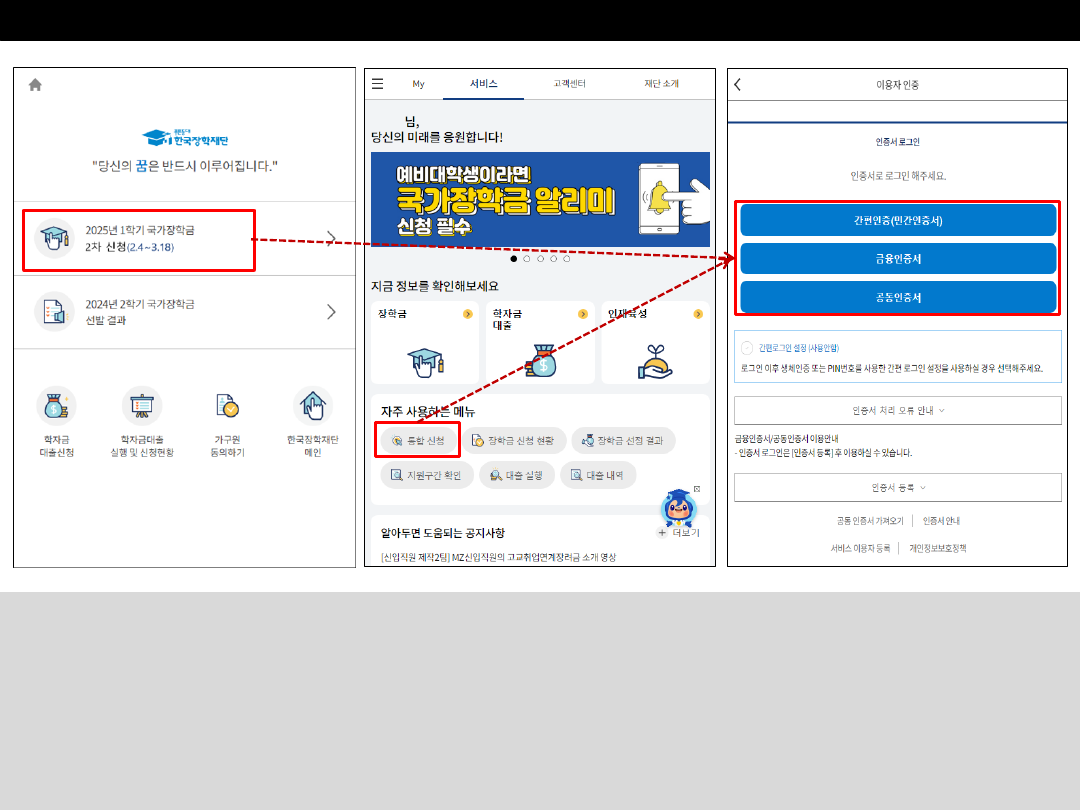
Task: Expand the 인증서 등록 dropdown
Action: point(897,487)
